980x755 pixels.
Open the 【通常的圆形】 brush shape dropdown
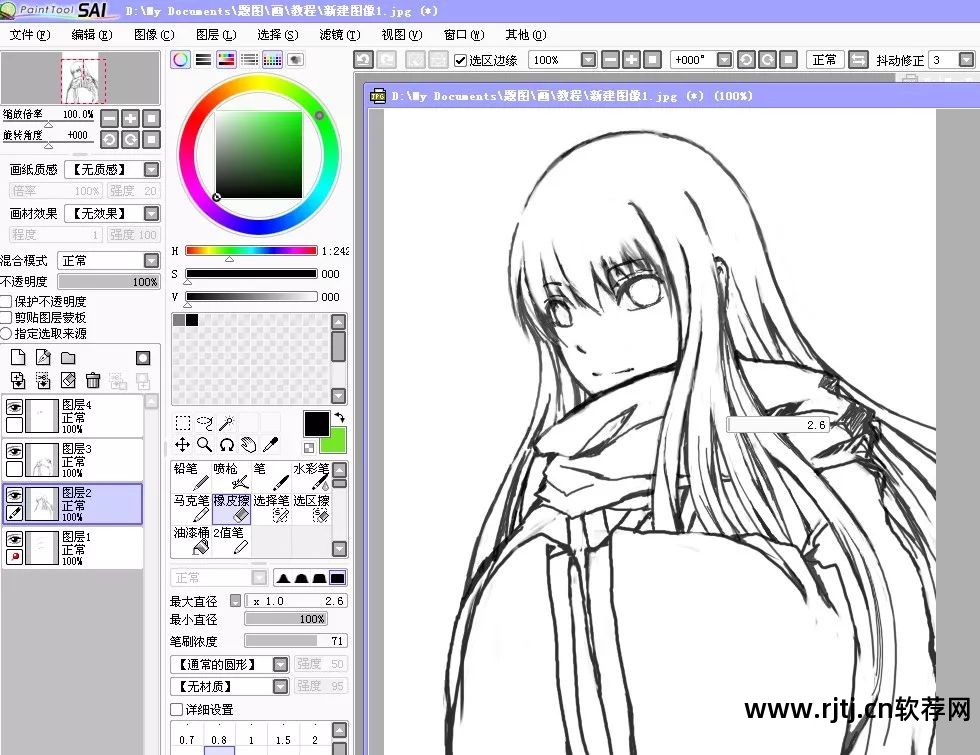coord(281,664)
